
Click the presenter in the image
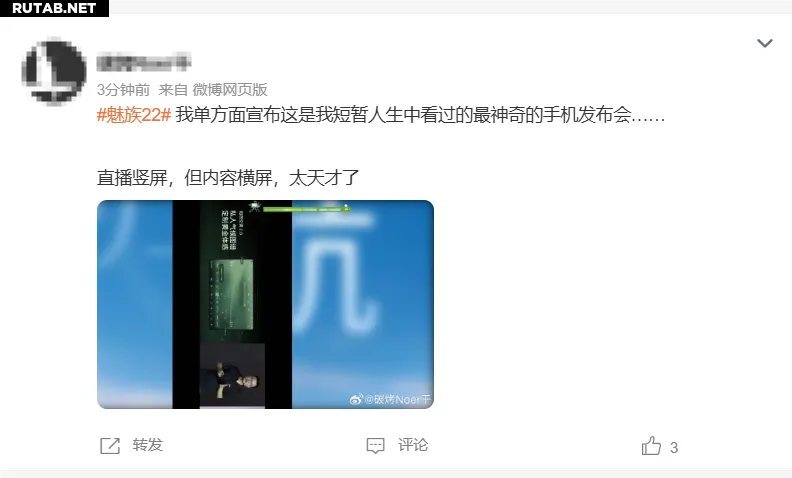(232, 377)
